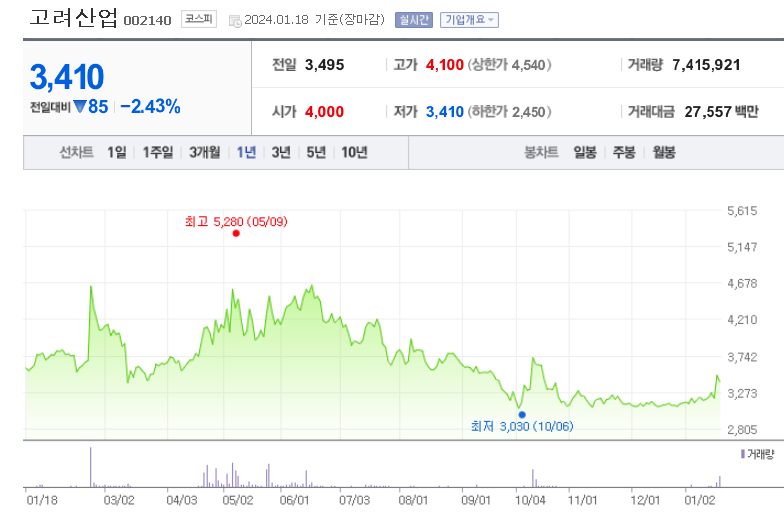Screen dimensions: 784x520
Task: Click the 전일 value 3,495
Action: tap(324, 65)
